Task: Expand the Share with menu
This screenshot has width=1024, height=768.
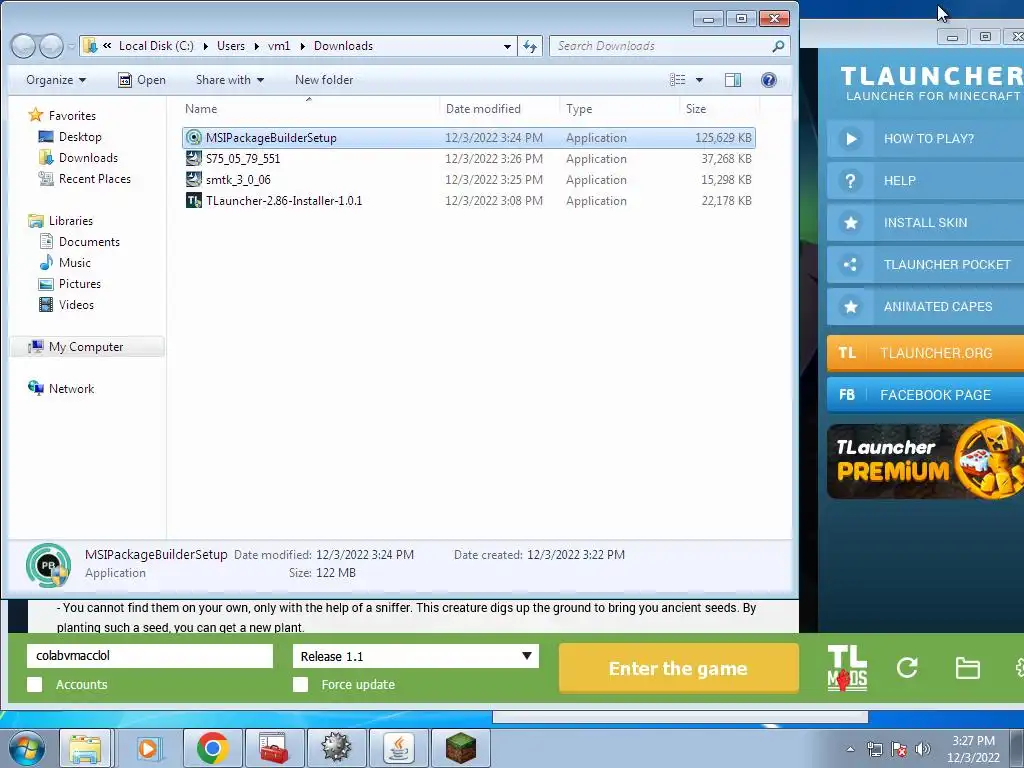Action: pos(230,80)
